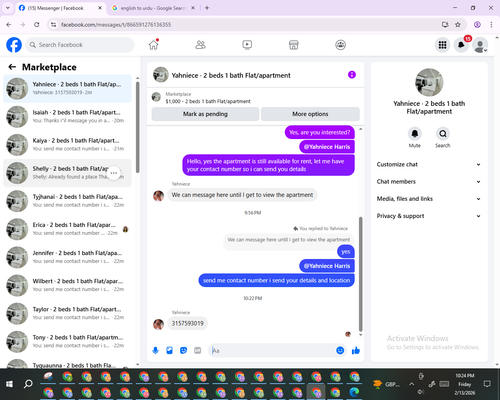
Task: Open the Erica conversation
Action: pos(67,229)
